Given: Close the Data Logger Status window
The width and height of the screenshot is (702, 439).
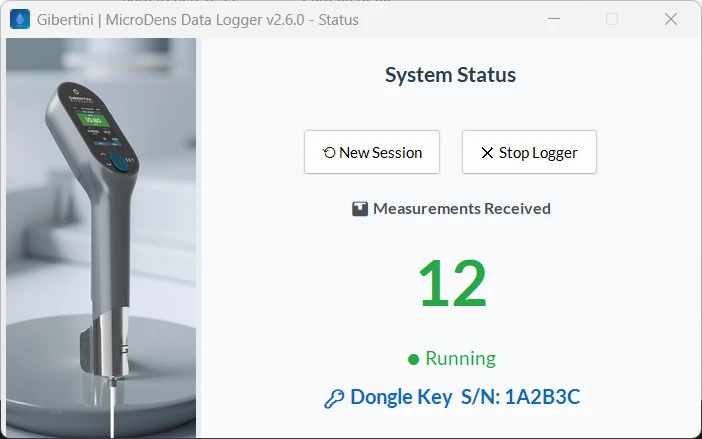Looking at the screenshot, I should (x=671, y=19).
